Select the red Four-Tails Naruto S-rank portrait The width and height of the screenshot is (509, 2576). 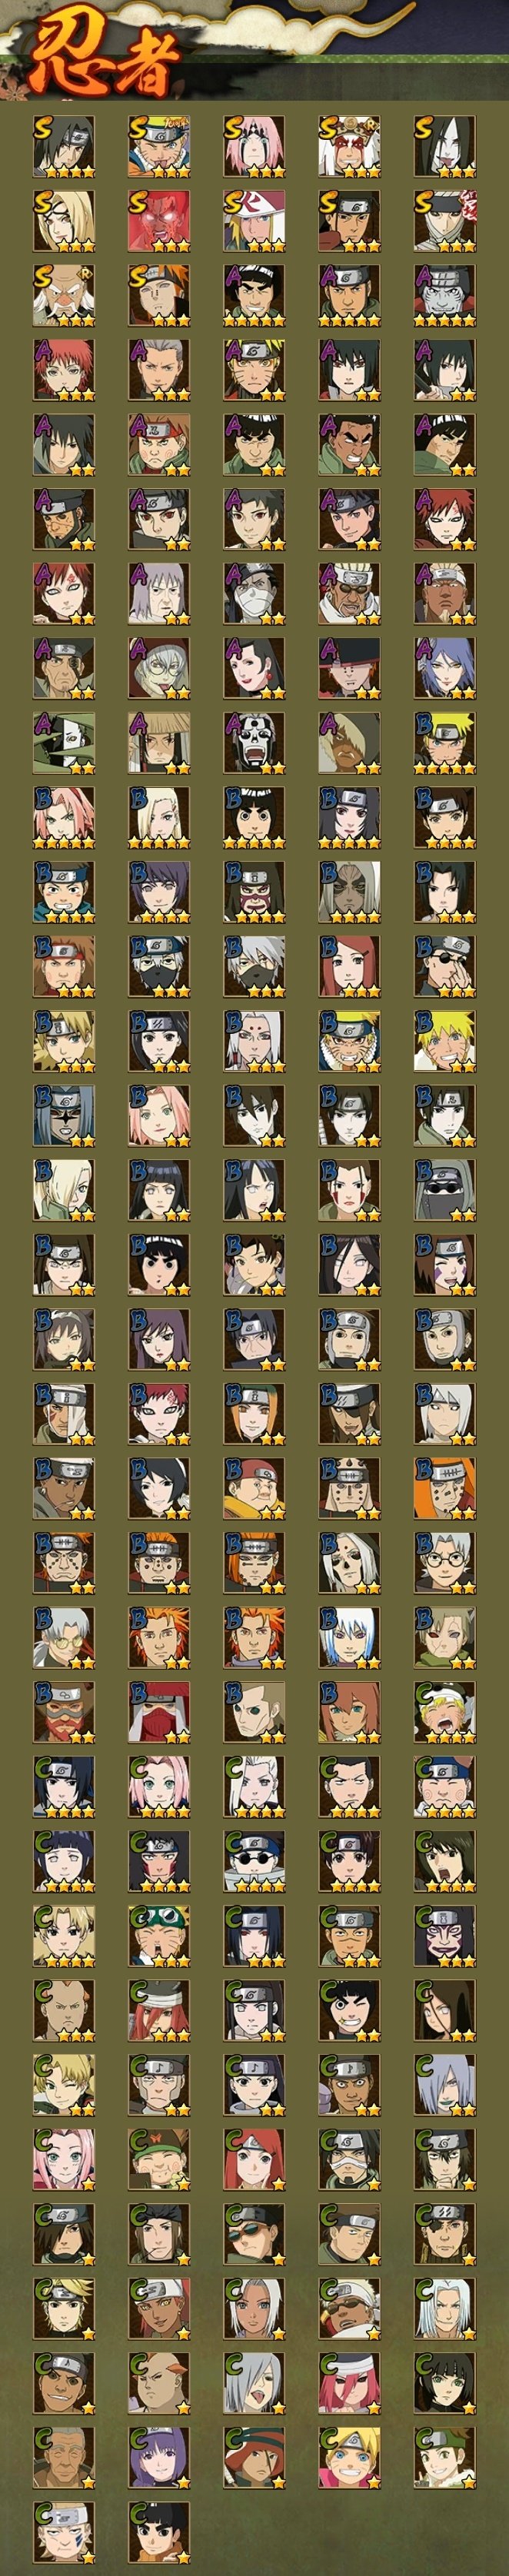point(159,222)
